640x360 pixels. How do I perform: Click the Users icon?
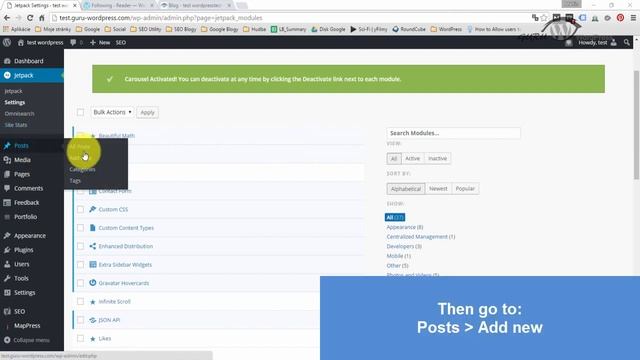click(7, 264)
